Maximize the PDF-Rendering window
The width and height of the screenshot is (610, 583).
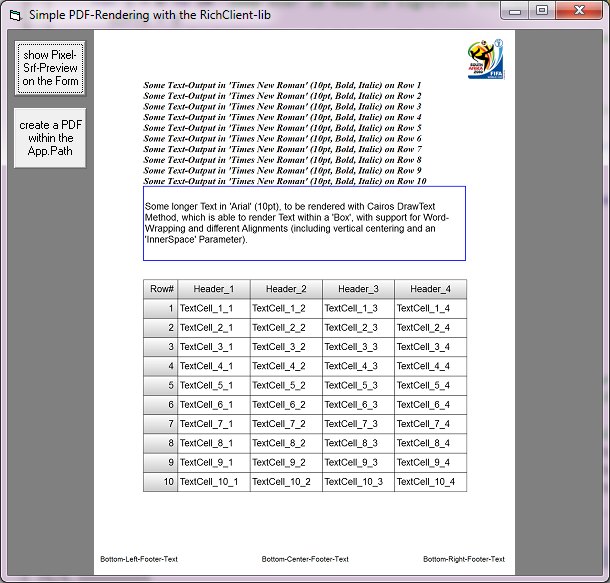pyautogui.click(x=542, y=11)
